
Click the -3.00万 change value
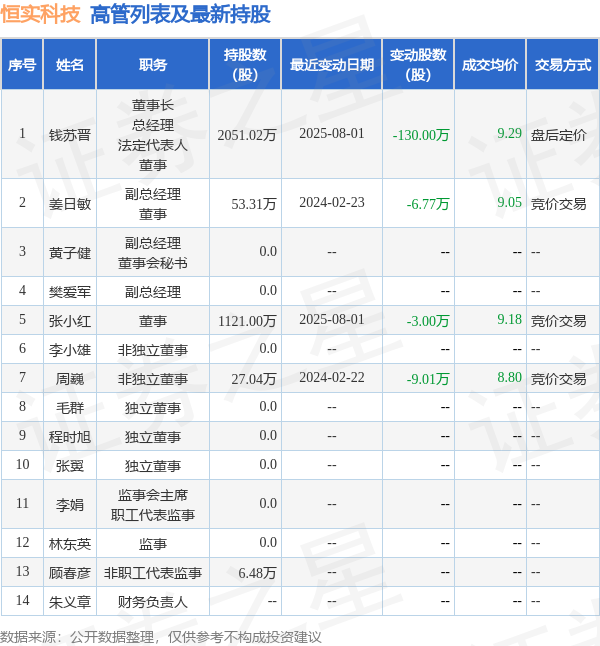coord(428,321)
